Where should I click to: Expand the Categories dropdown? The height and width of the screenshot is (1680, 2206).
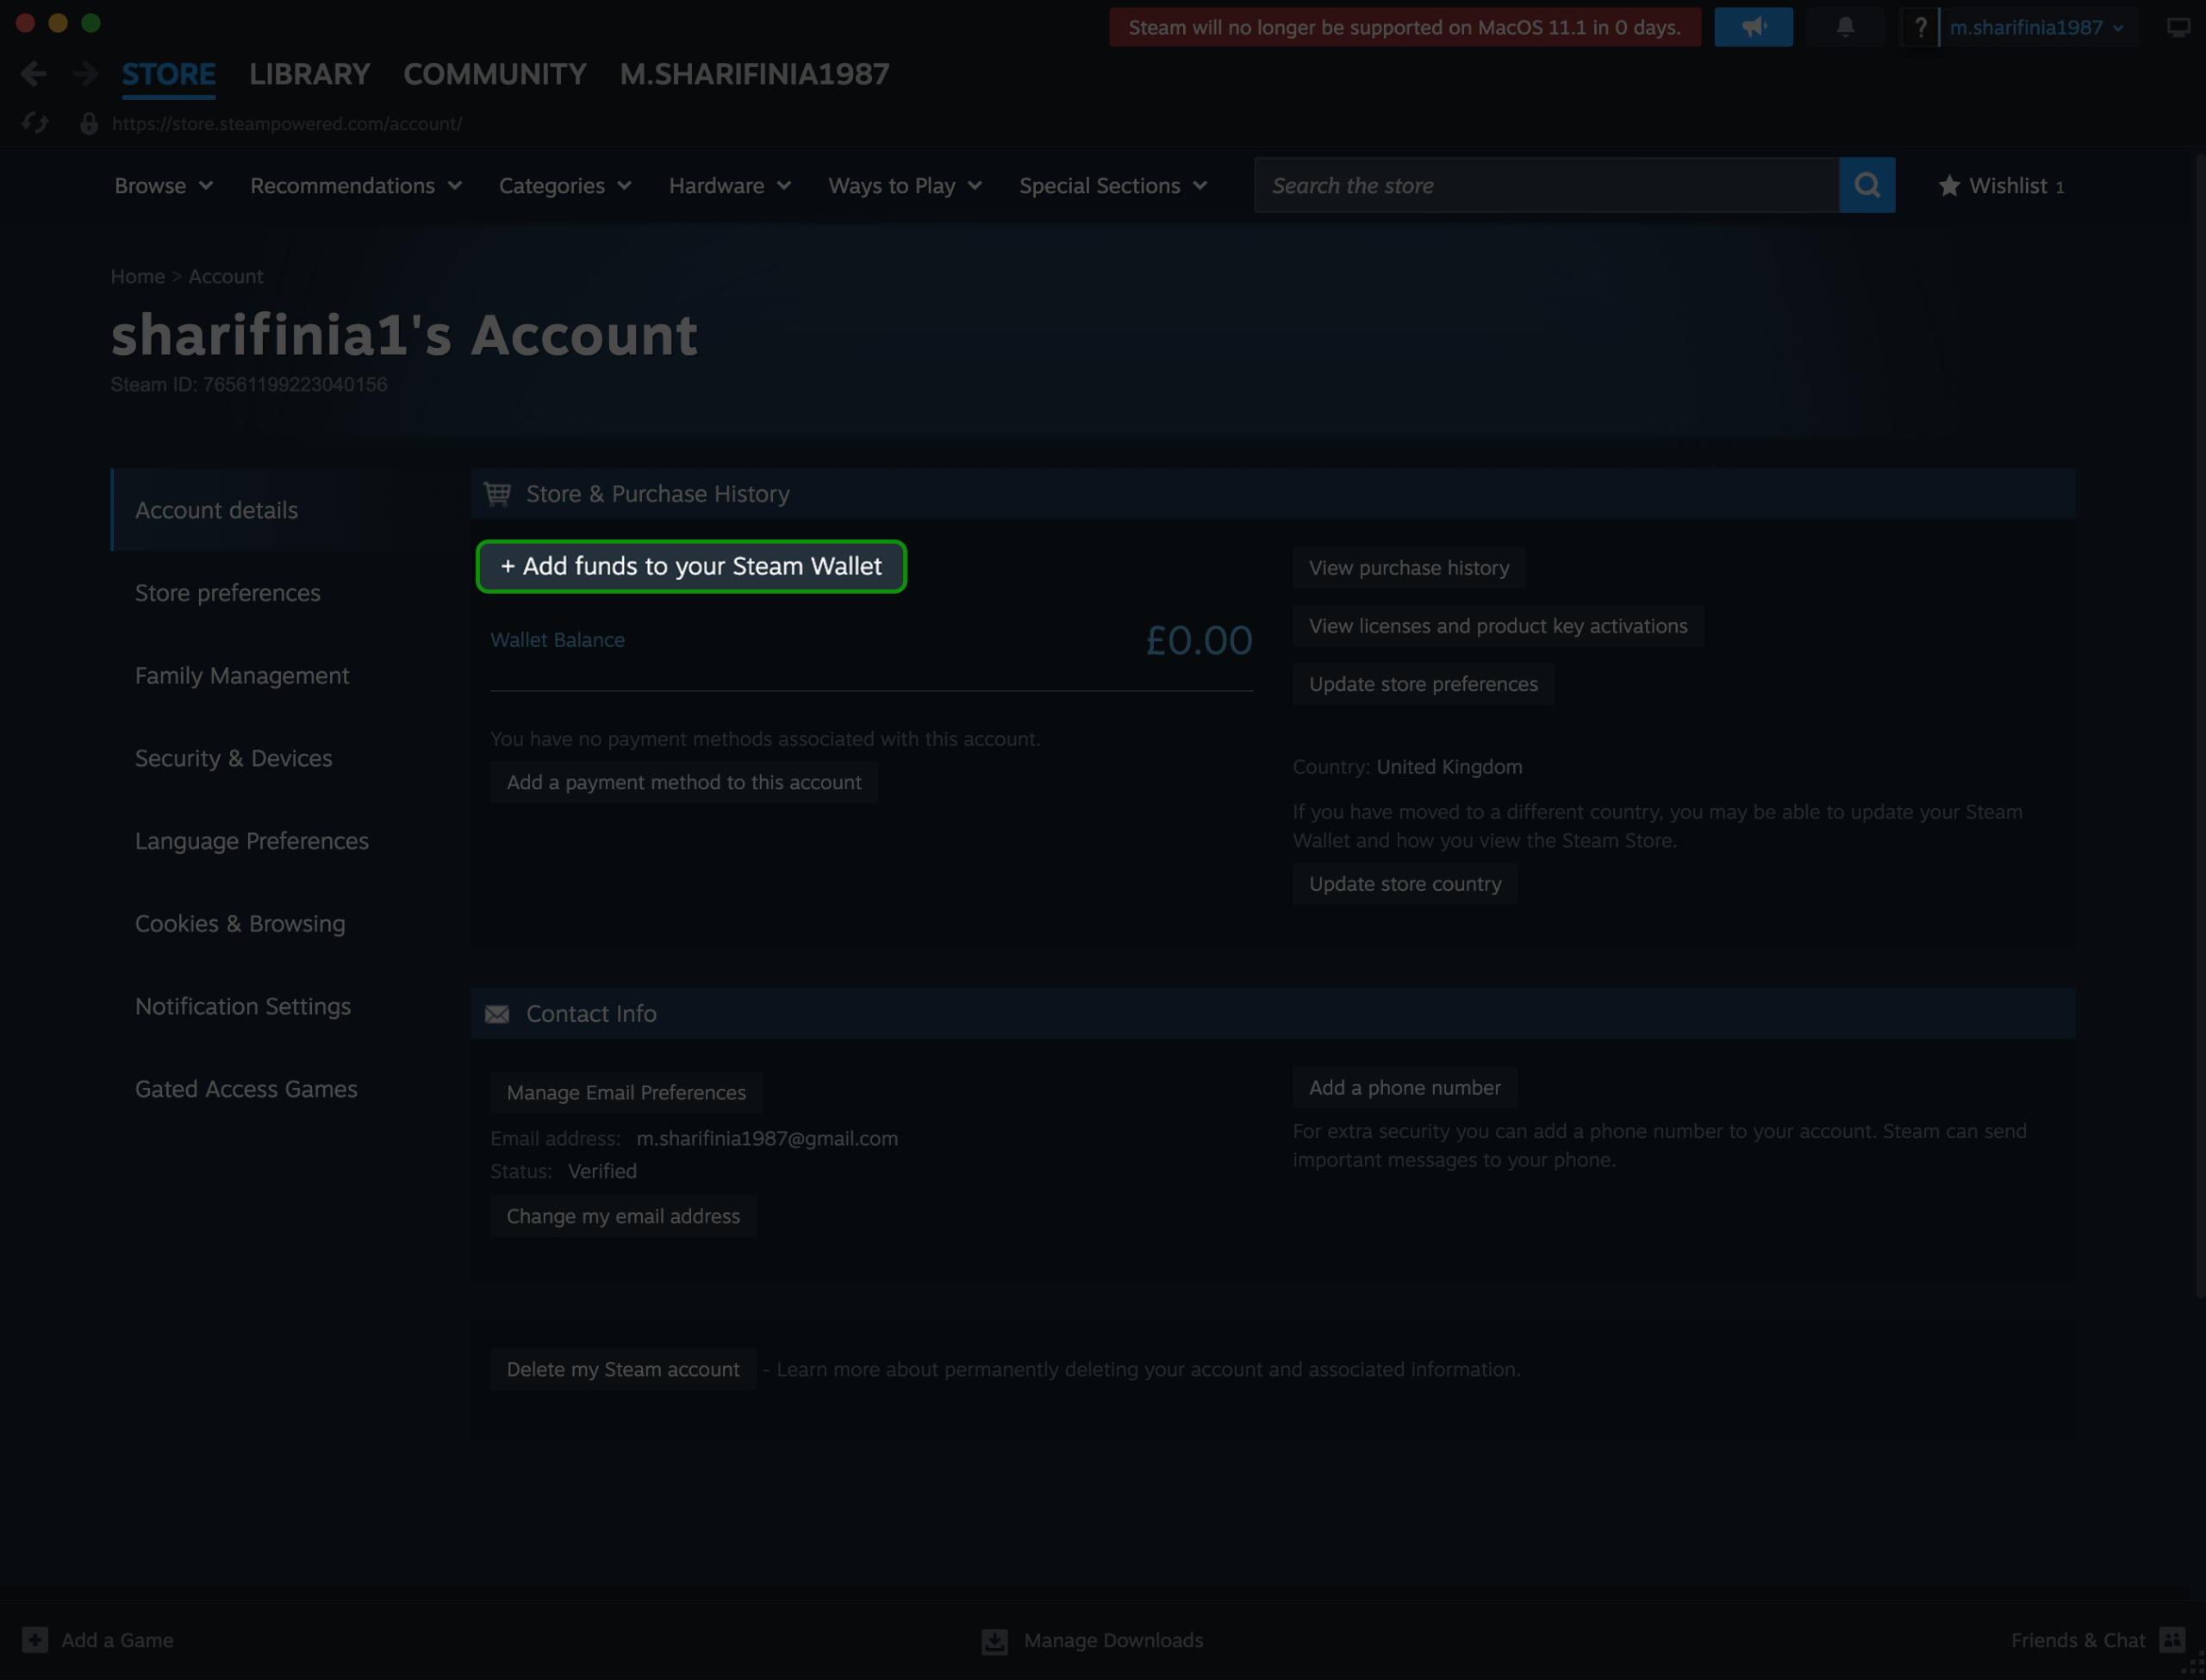[x=564, y=186]
